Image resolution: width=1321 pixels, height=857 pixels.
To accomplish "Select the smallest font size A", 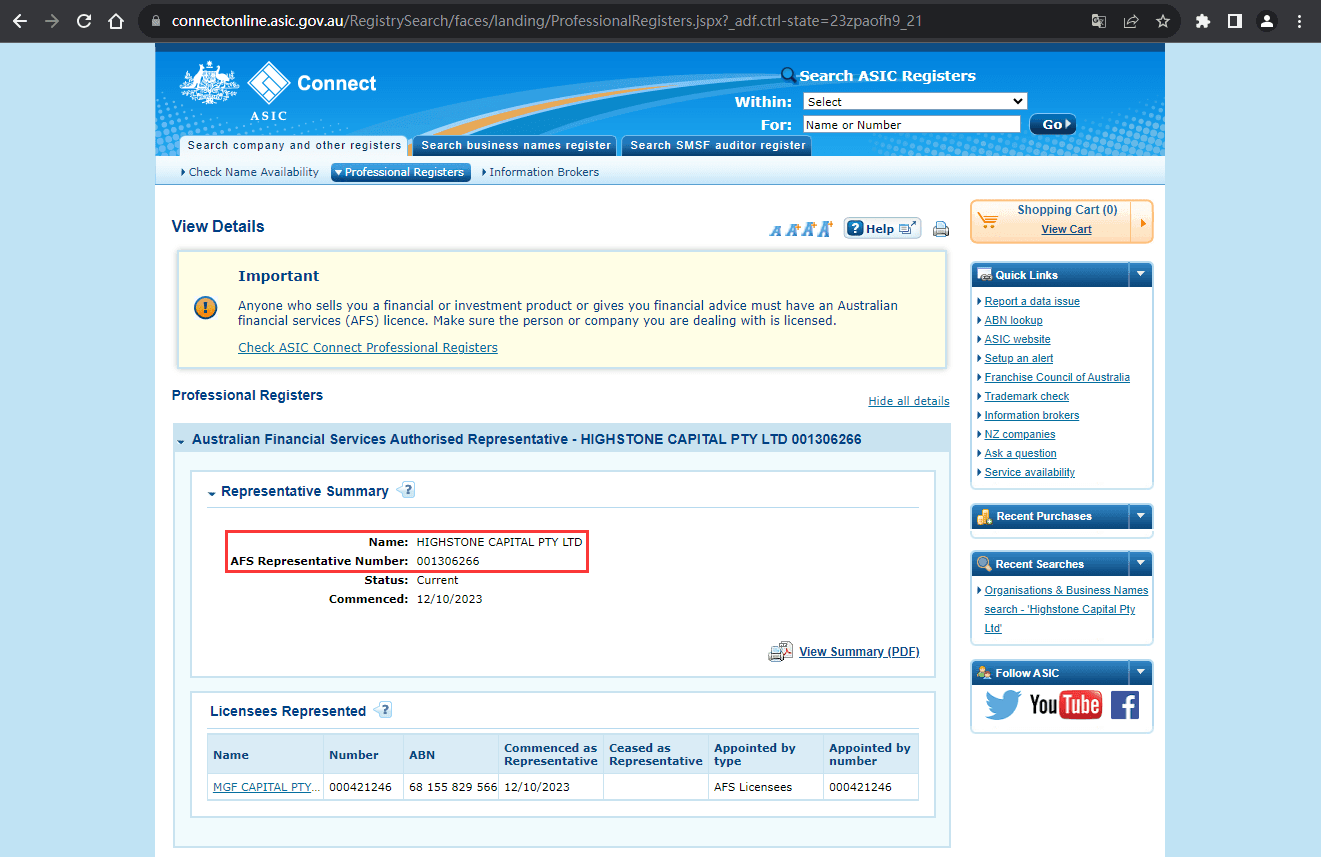I will click(775, 231).
